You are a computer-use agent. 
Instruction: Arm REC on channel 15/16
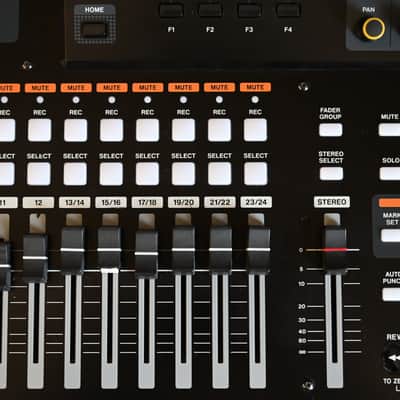pyautogui.click(x=111, y=130)
